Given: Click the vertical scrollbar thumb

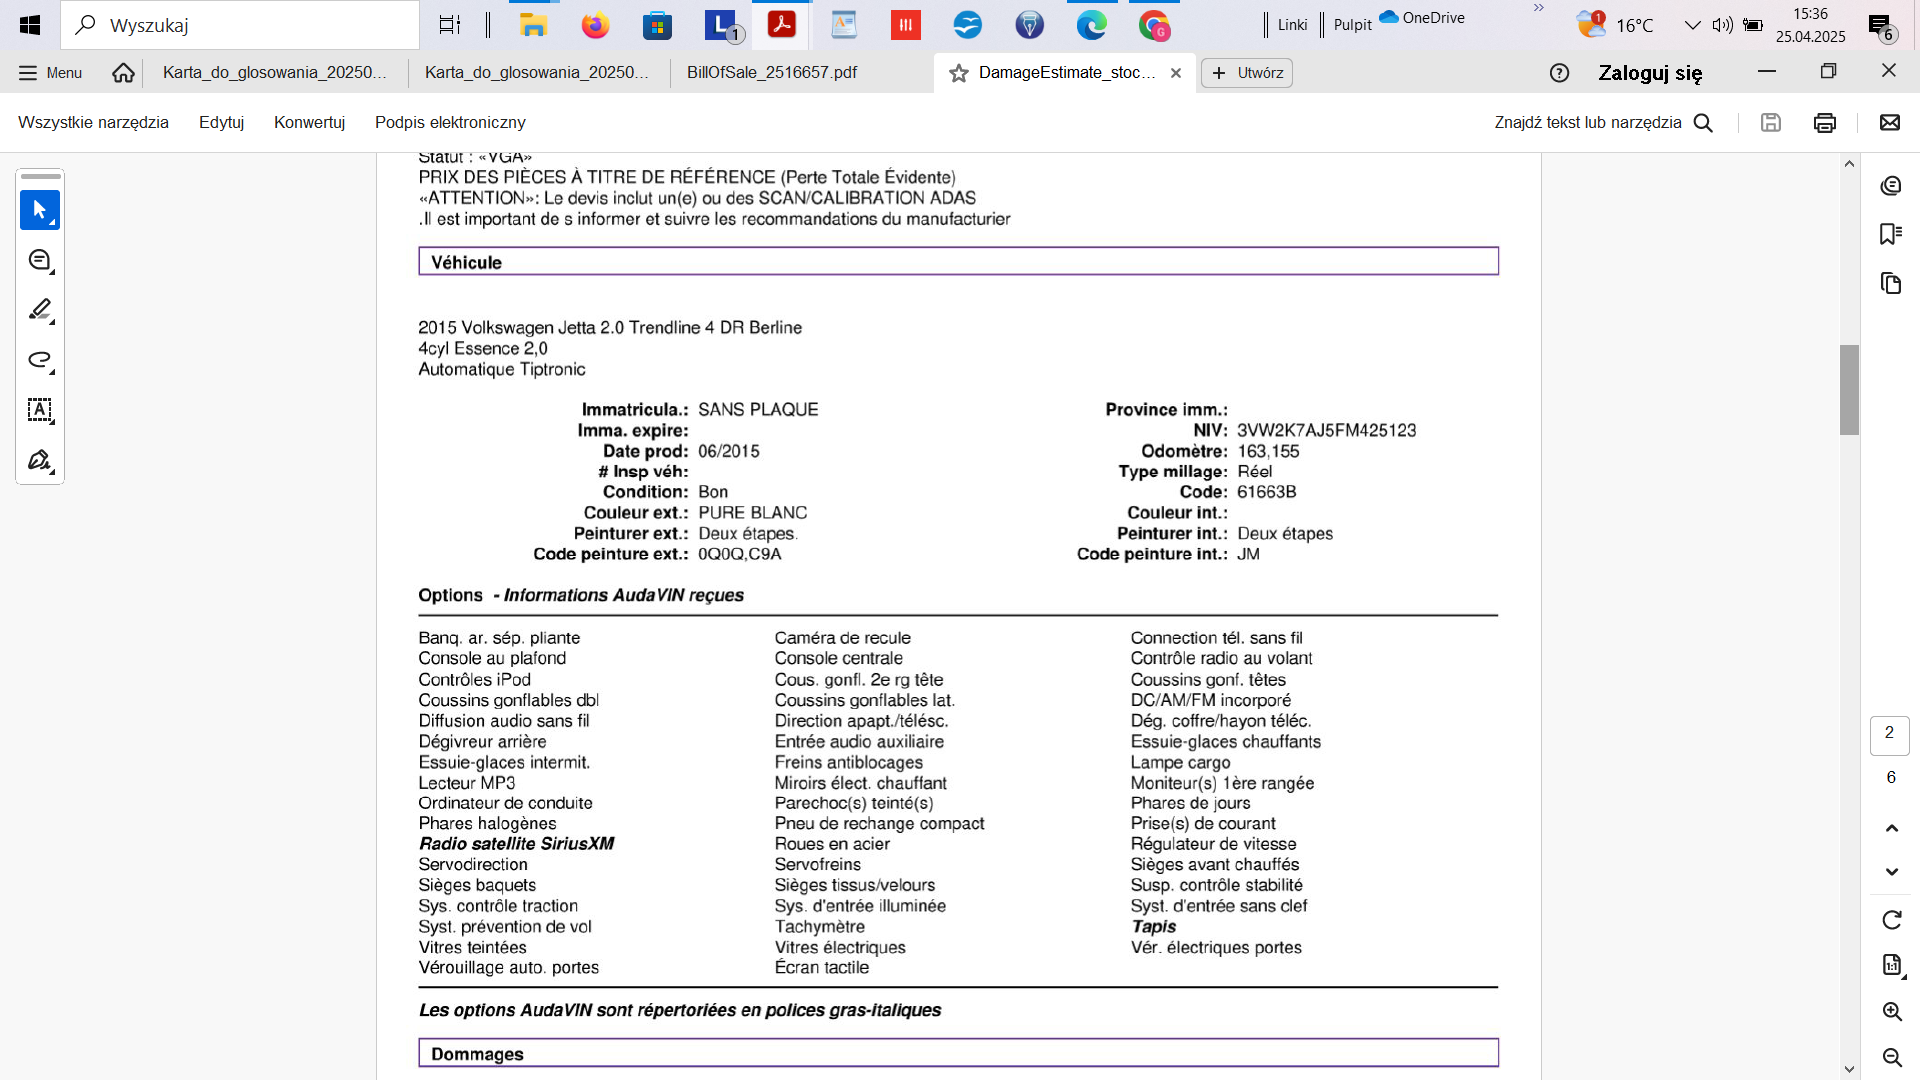Looking at the screenshot, I should point(1849,390).
